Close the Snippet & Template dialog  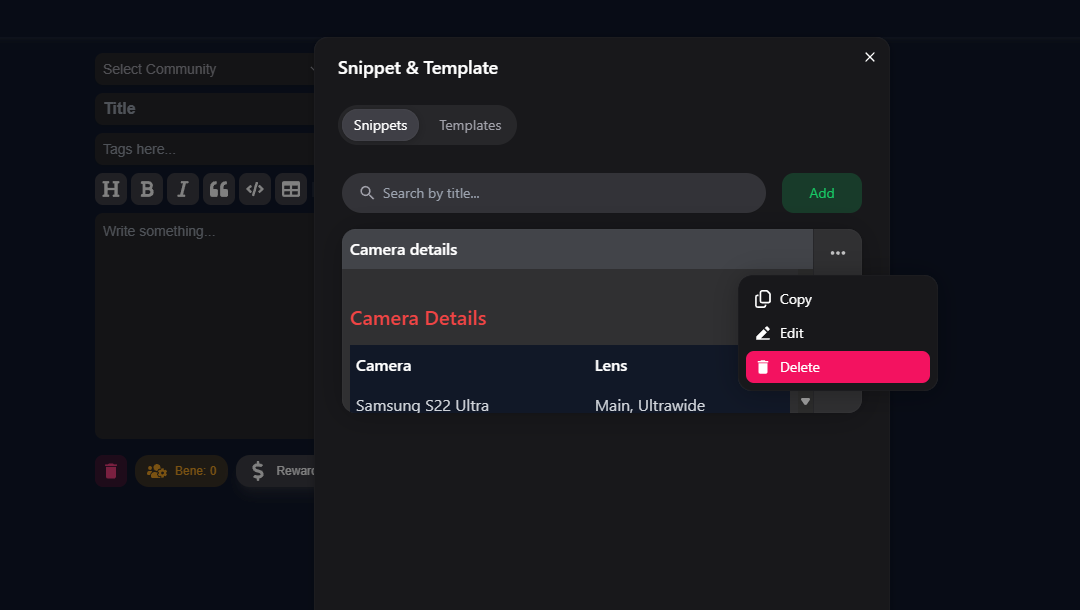pos(870,57)
